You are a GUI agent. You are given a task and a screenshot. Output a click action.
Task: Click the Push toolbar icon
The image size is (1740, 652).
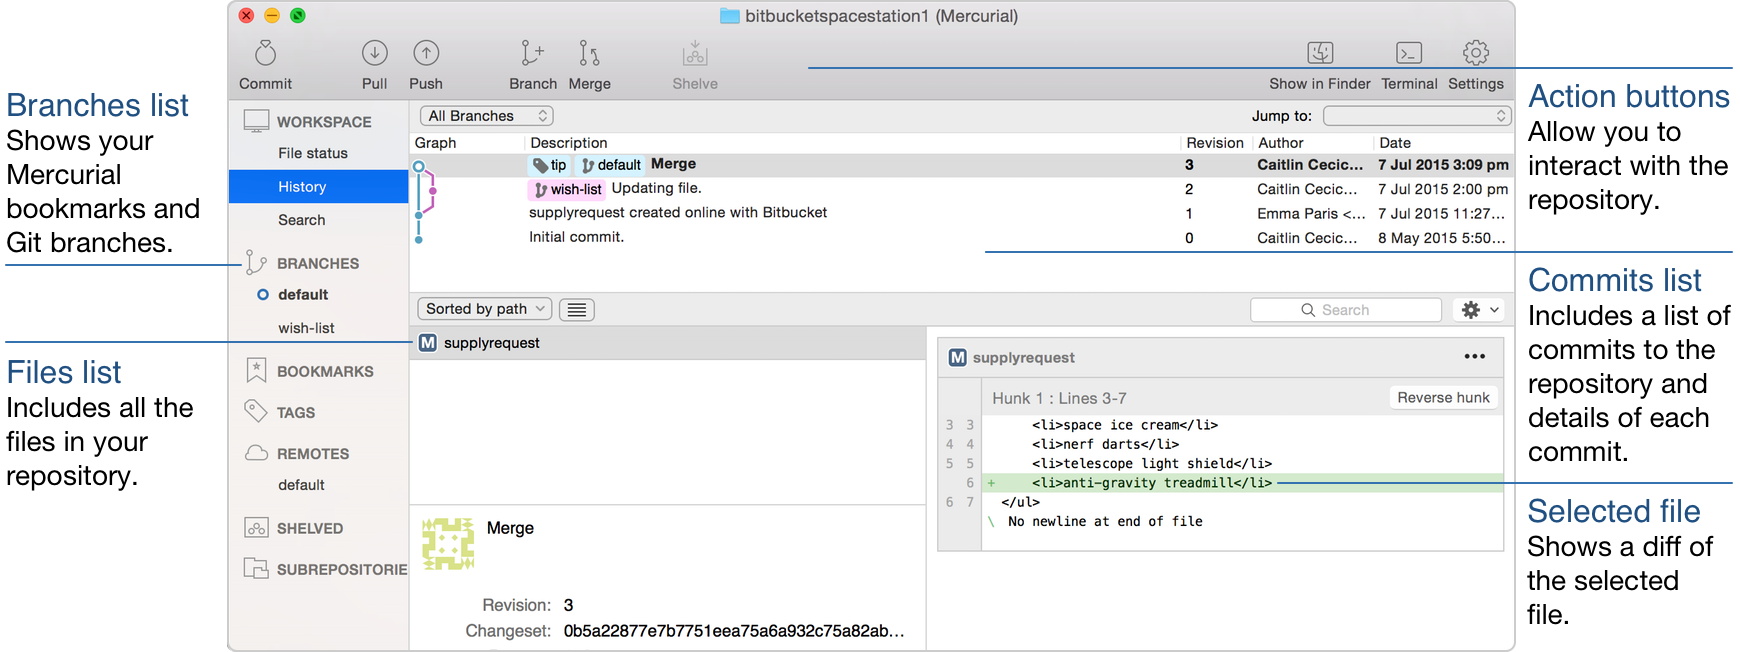pyautogui.click(x=426, y=53)
